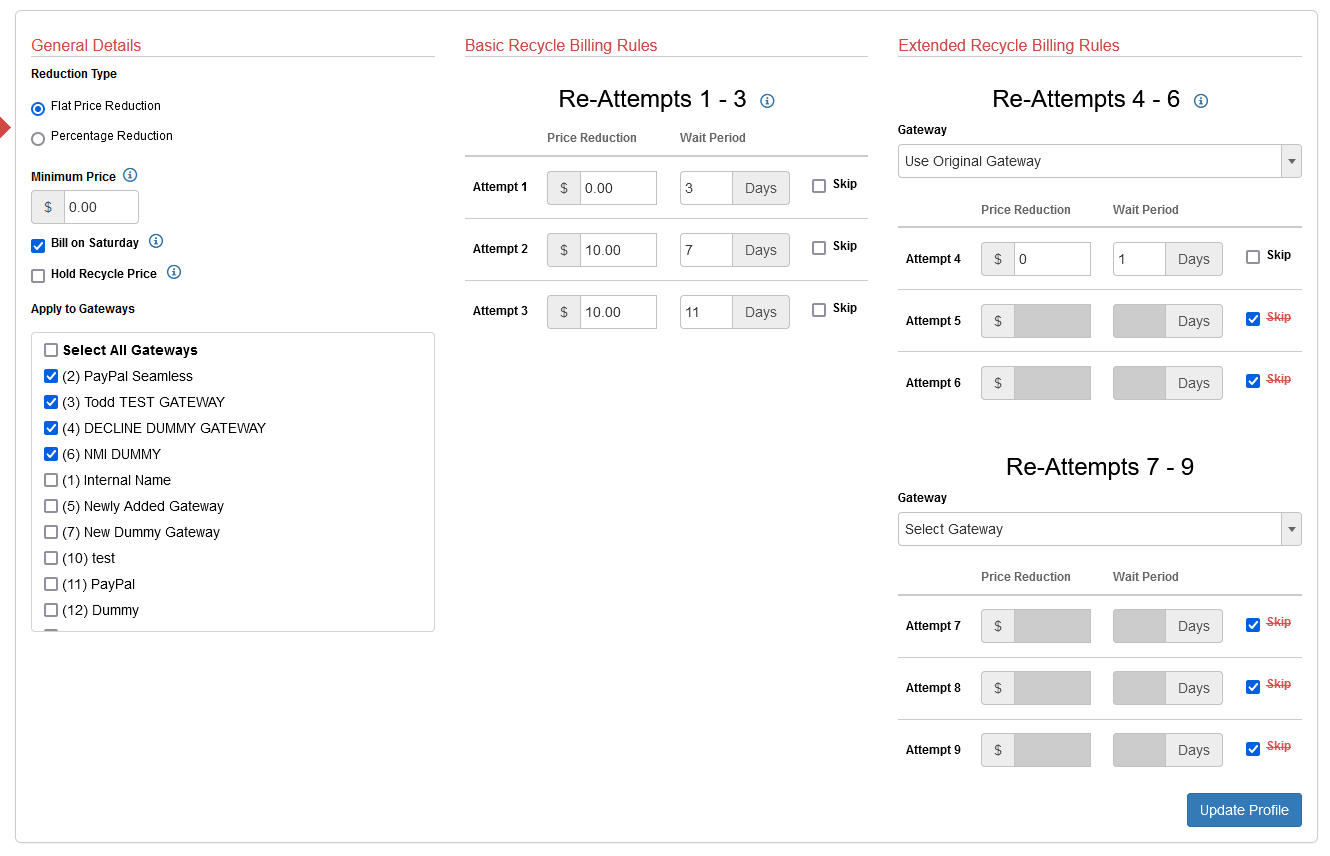Enable Hold Recycle Price checkbox
This screenshot has height=856, width=1330.
(38, 276)
